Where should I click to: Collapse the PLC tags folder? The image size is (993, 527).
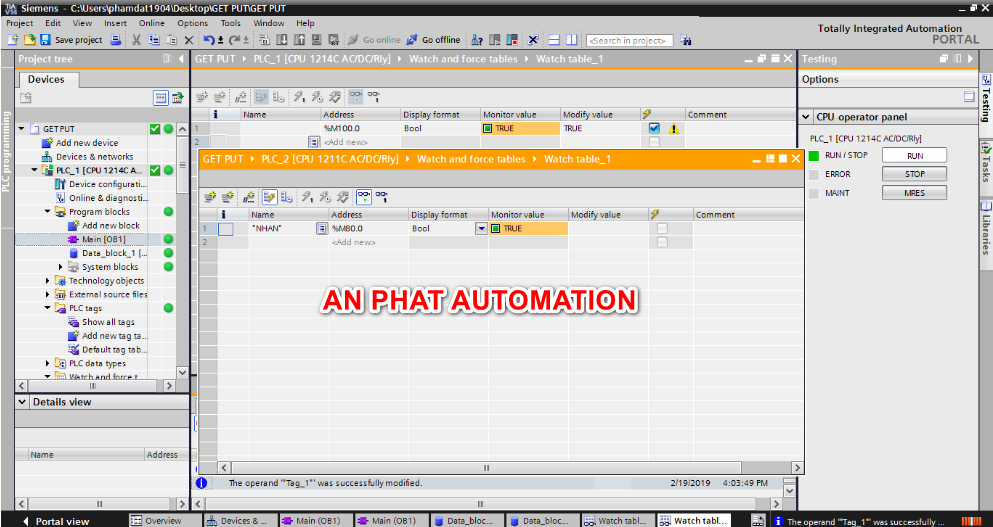[48, 308]
